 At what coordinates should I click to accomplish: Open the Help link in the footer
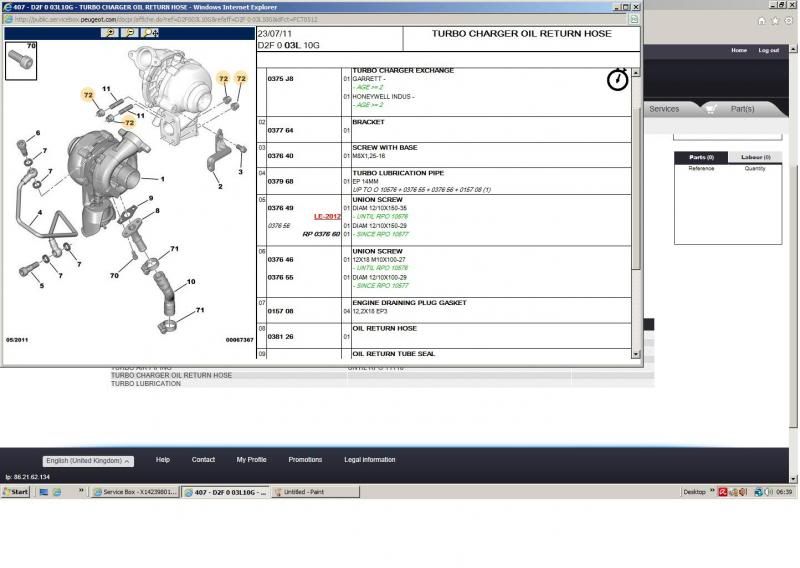[163, 460]
